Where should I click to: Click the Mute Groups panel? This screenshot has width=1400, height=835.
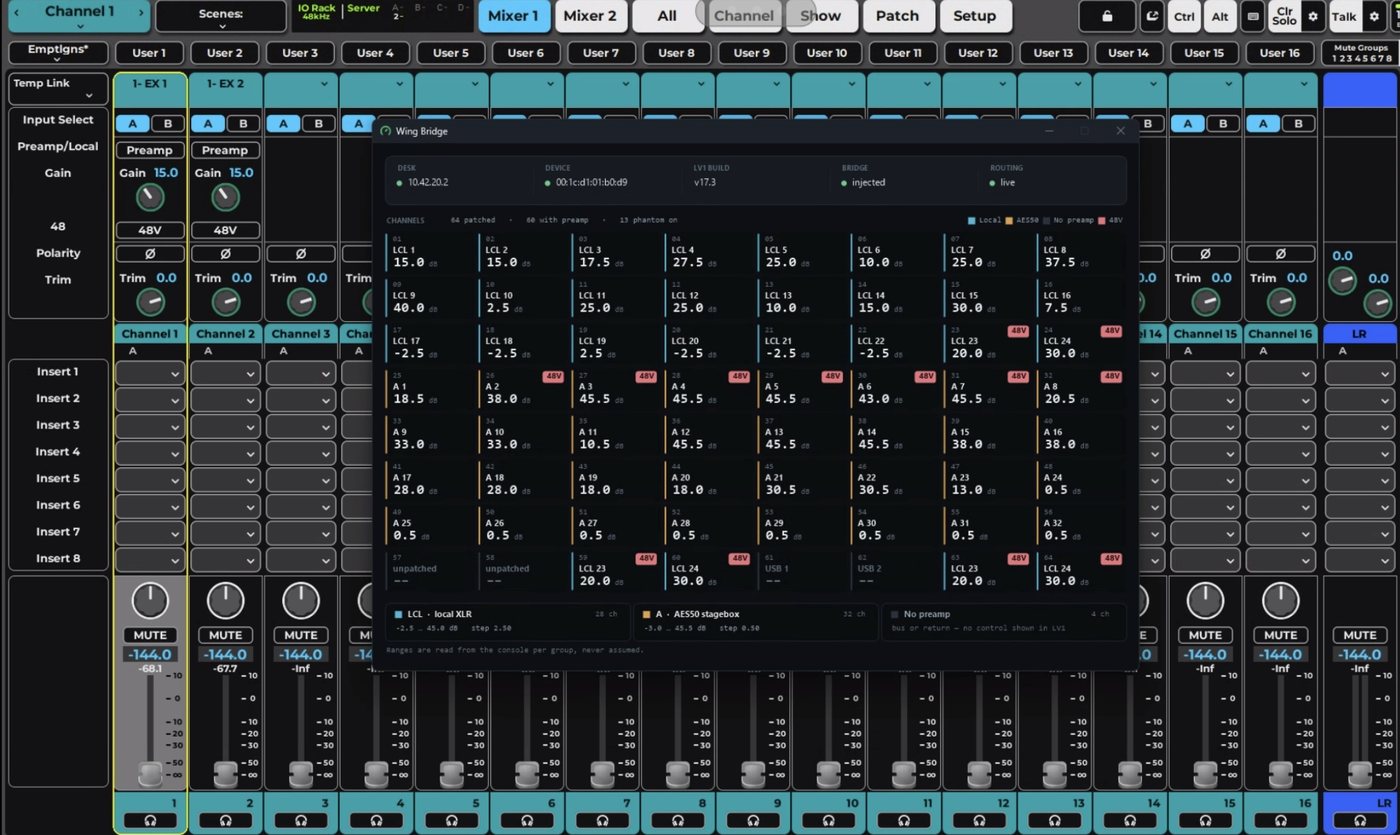coord(1360,53)
